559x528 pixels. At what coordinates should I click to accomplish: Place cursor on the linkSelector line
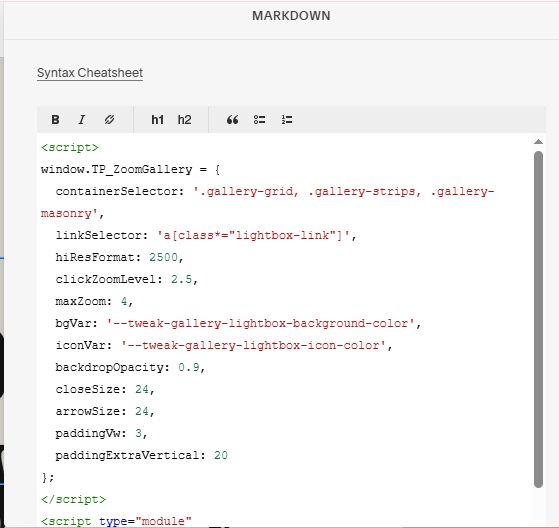[206, 235]
